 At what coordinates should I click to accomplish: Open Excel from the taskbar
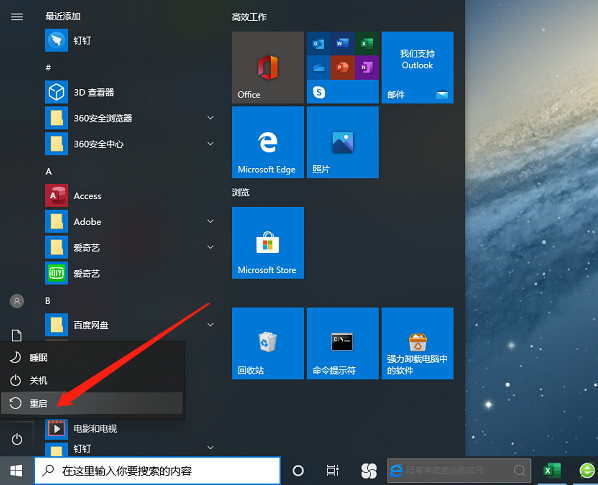click(552, 471)
